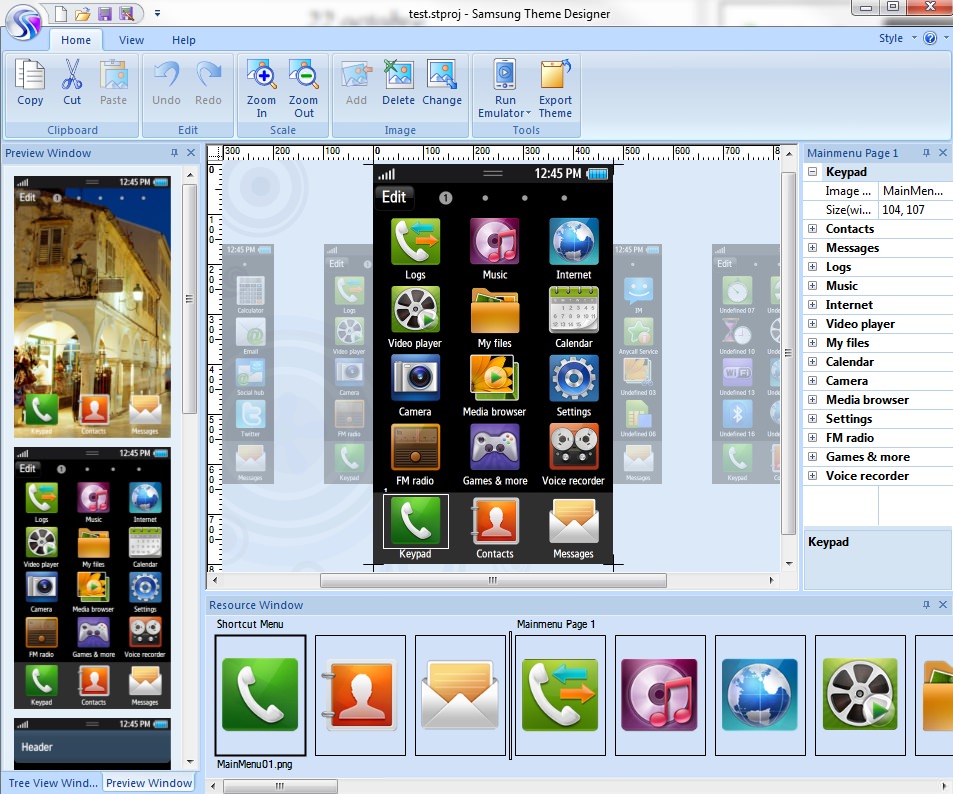Select the Logs icon on the phone canvas

tap(415, 241)
